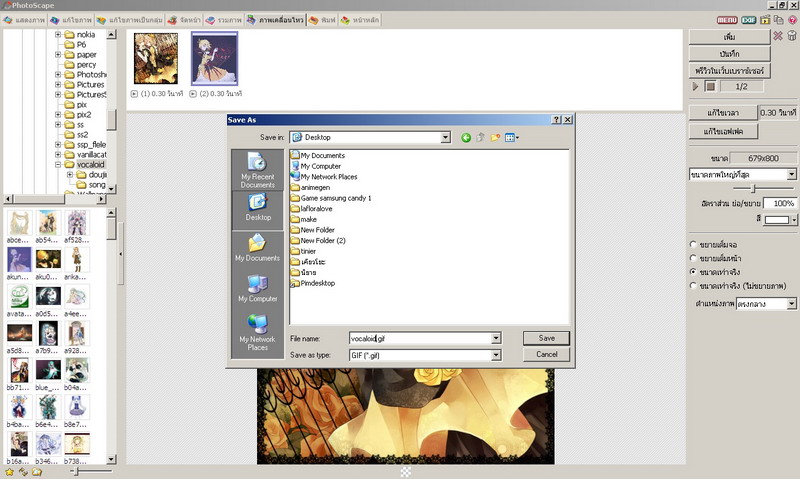The height and width of the screenshot is (479, 800).
Task: Open the Save in dropdown
Action: [445, 137]
